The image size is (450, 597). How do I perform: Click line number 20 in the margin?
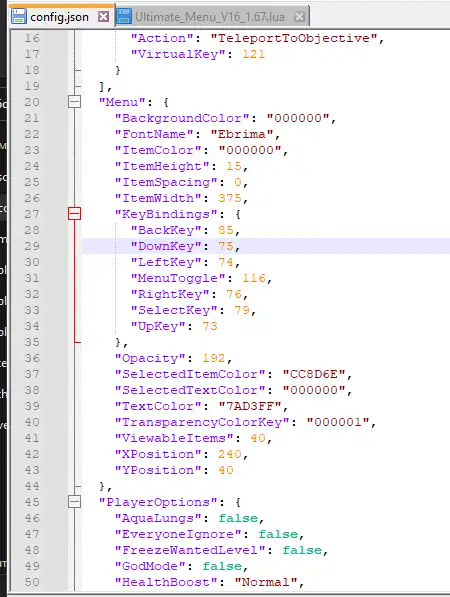[32, 102]
